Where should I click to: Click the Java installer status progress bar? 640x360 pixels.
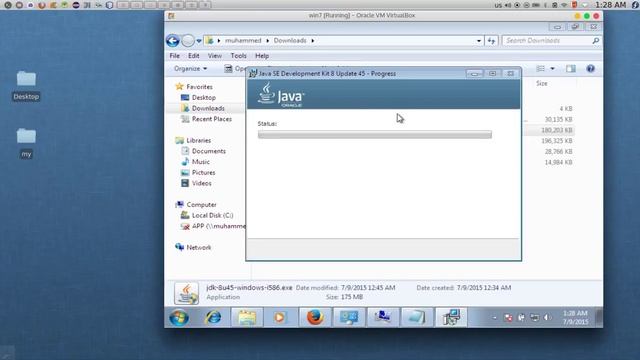click(x=375, y=135)
